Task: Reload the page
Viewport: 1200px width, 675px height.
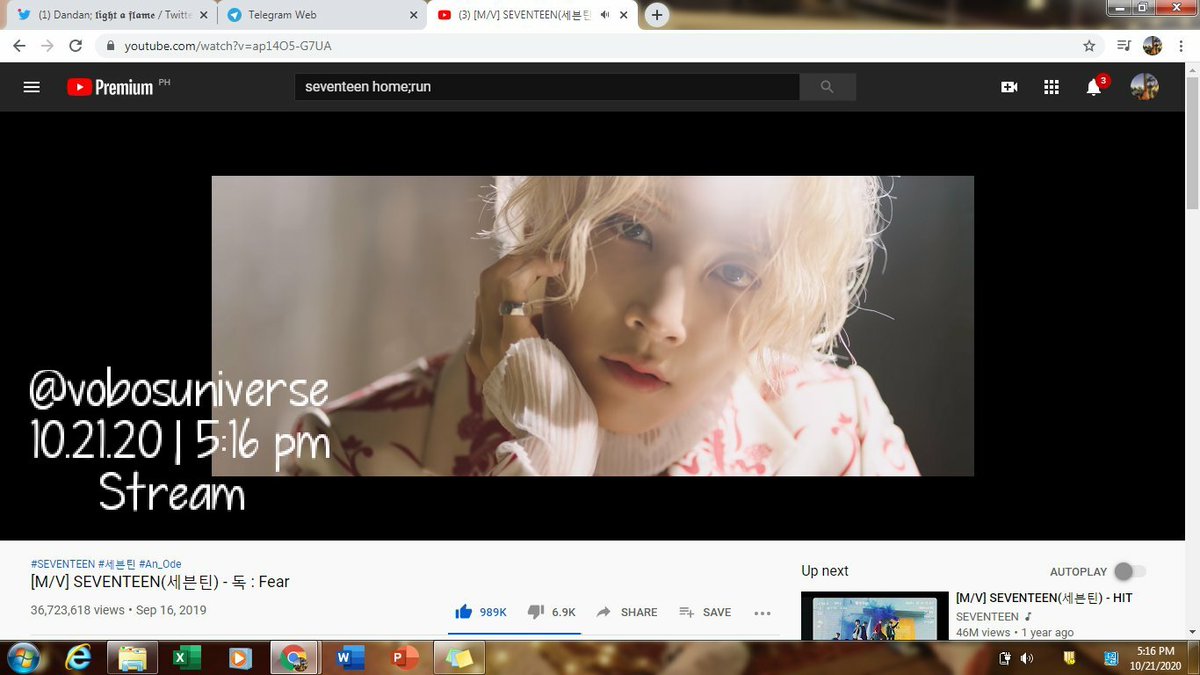Action: pos(75,46)
